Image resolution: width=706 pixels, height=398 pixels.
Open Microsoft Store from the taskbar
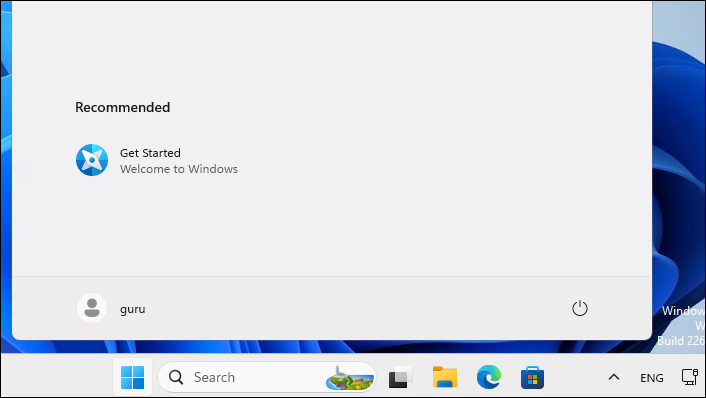click(x=532, y=377)
